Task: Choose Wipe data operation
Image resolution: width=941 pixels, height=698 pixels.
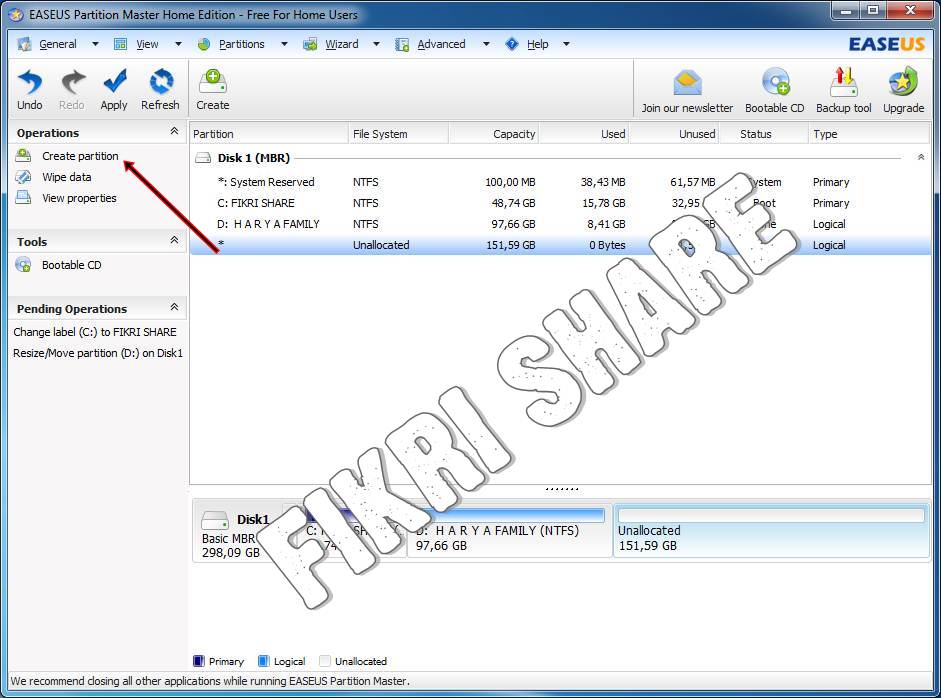Action: [67, 177]
